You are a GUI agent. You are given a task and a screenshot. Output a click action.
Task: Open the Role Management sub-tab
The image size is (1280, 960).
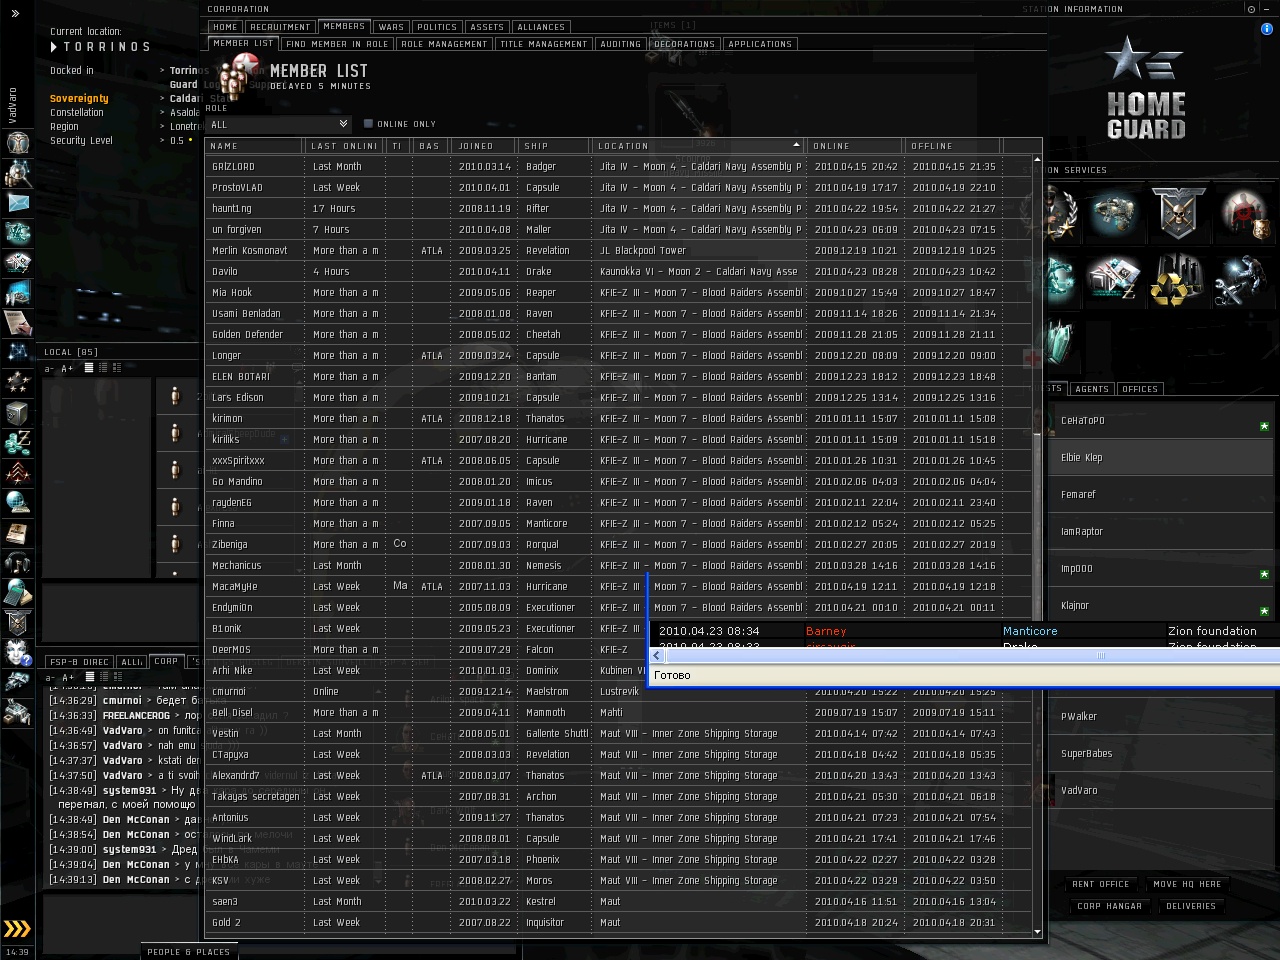[x=444, y=44]
